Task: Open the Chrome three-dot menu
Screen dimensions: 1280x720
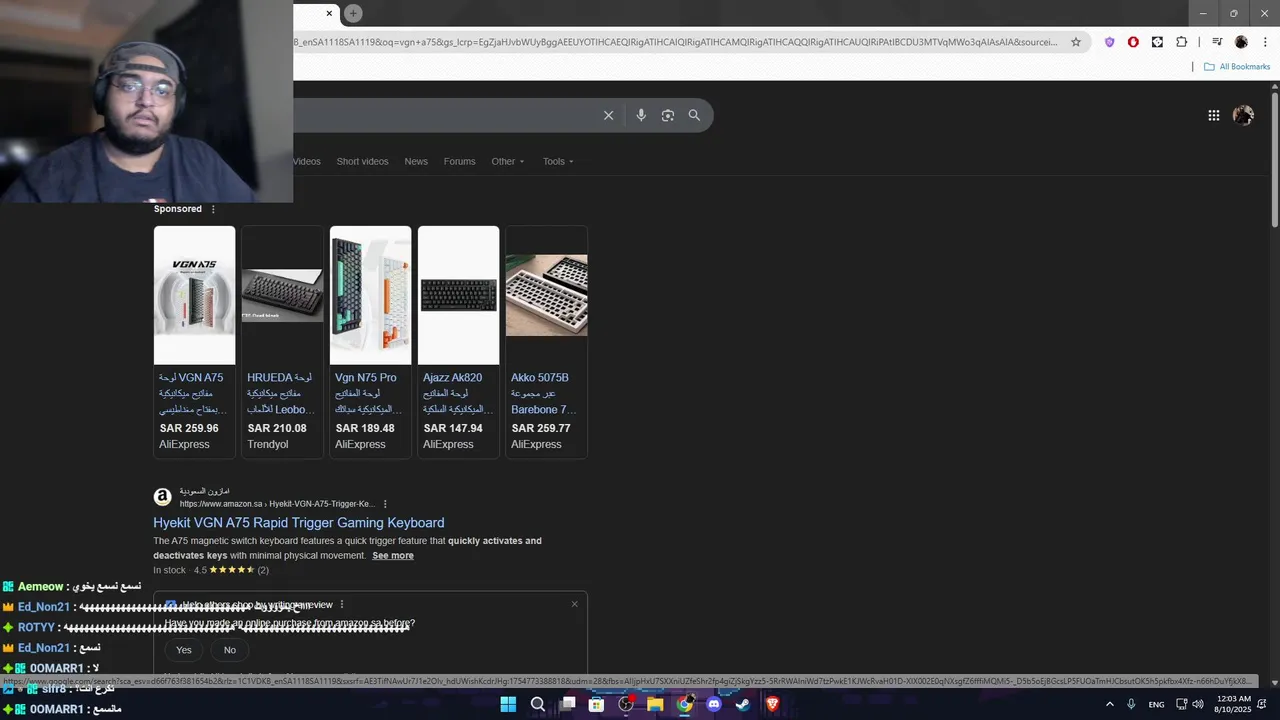Action: pyautogui.click(x=1263, y=42)
